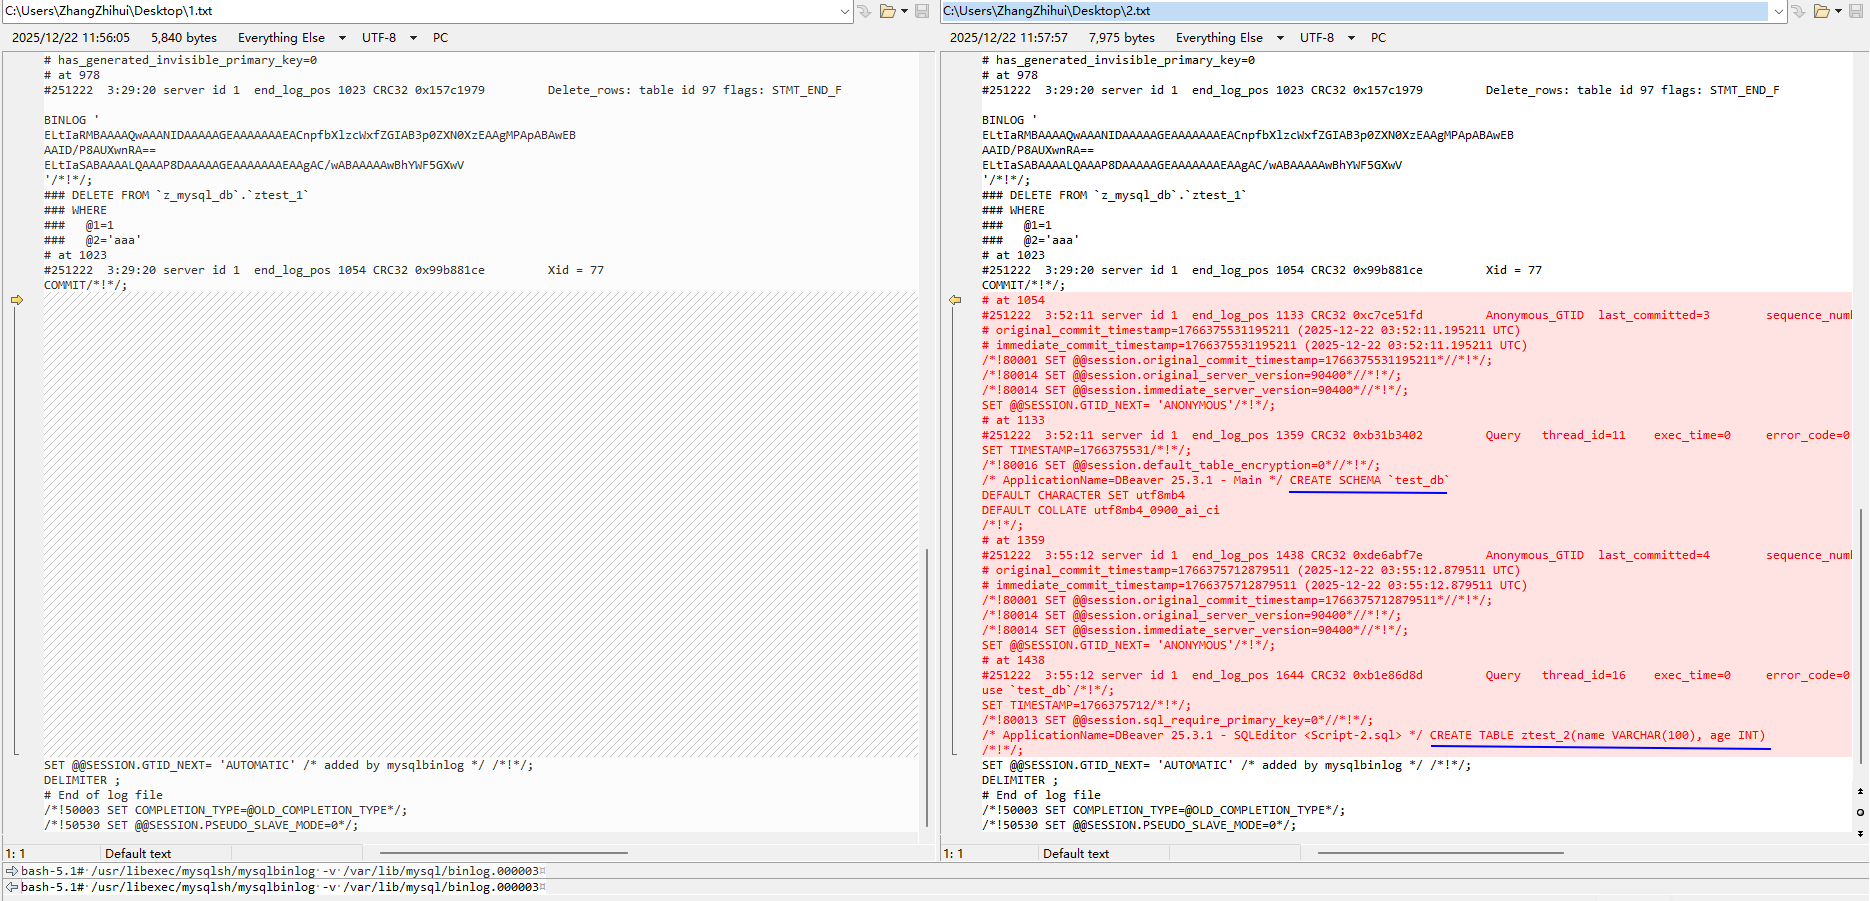Click right-arrow icon in left detail line
This screenshot has width=1870, height=901.
[x=12, y=871]
